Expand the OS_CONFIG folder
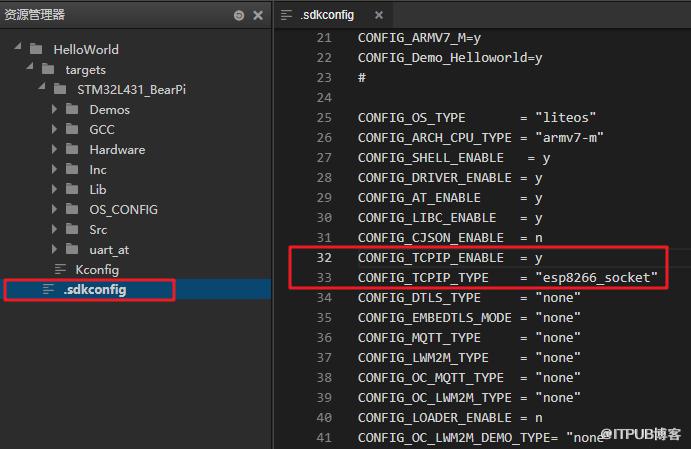Viewport: 691px width, 449px height. click(54, 209)
